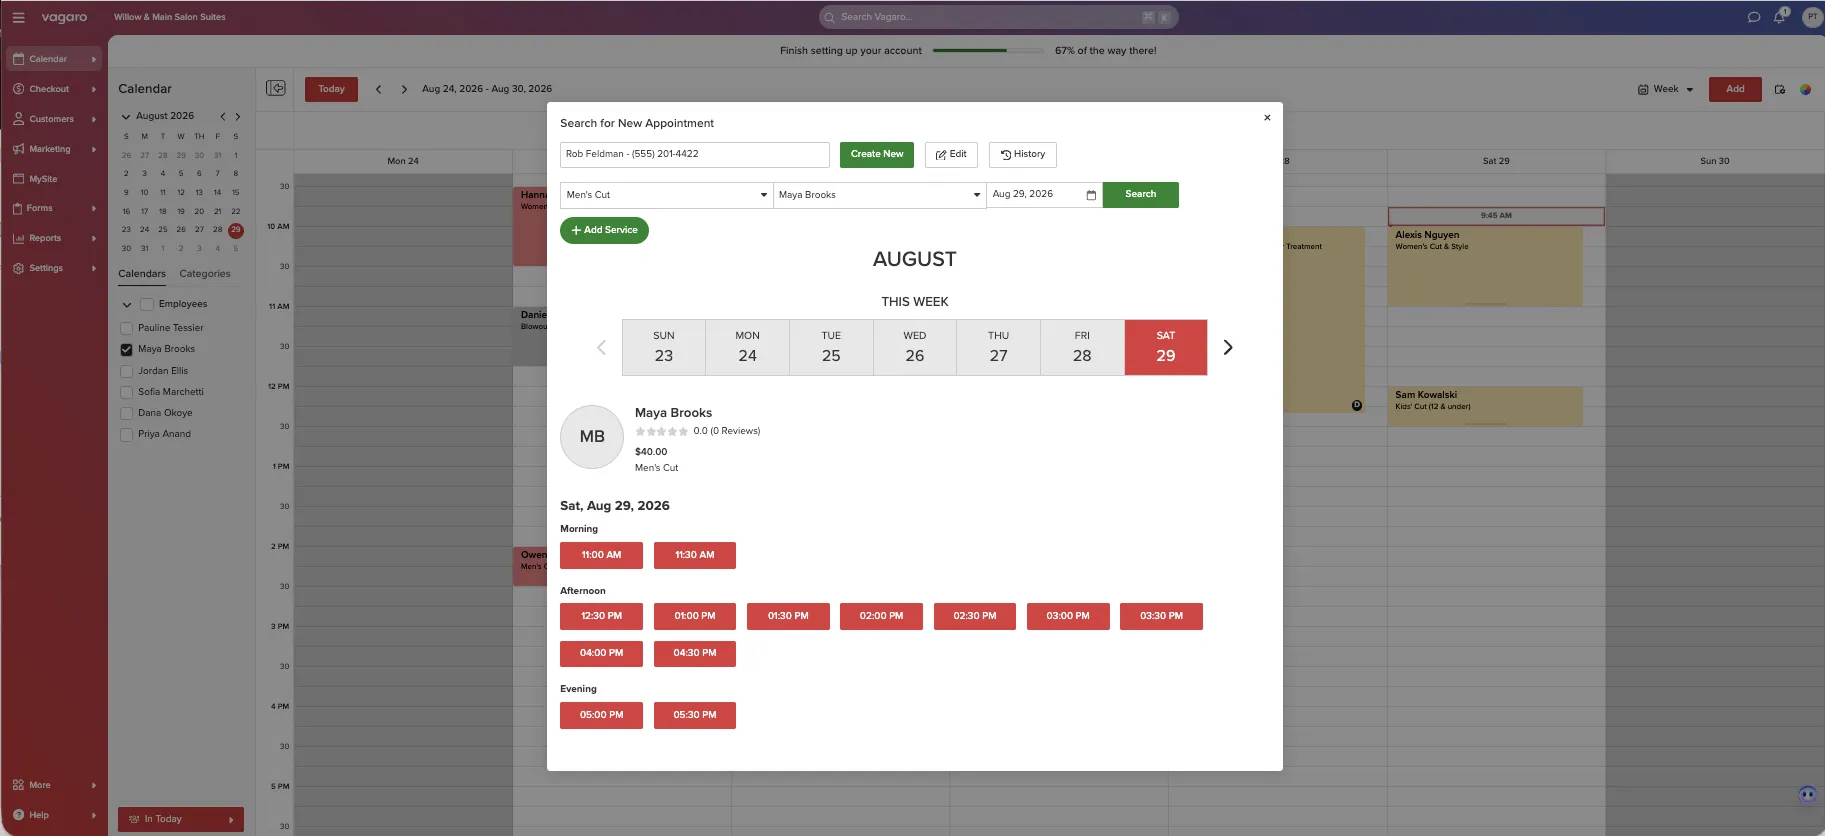The width and height of the screenshot is (1825, 836).
Task: Go to previous week on the calendar toolbar
Action: (378, 89)
